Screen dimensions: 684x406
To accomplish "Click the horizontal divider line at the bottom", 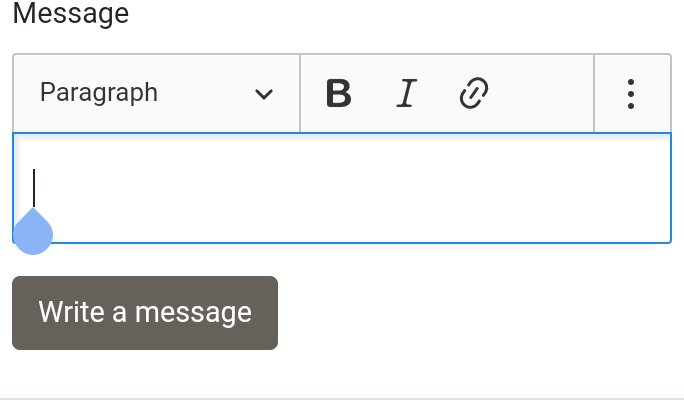I will (x=342, y=398).
